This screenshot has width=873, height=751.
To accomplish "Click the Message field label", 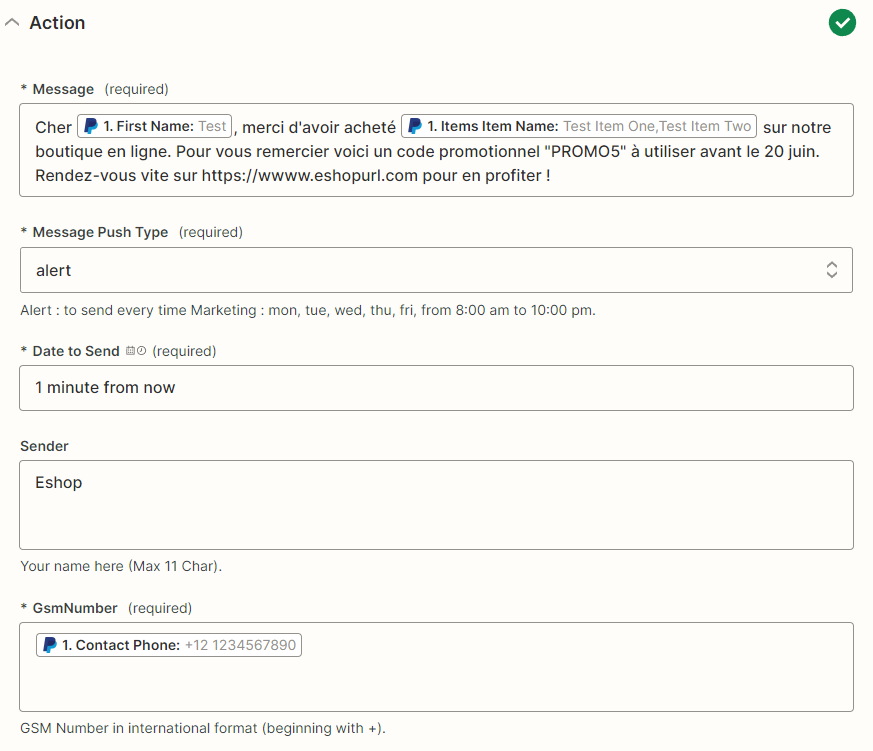I will [63, 89].
